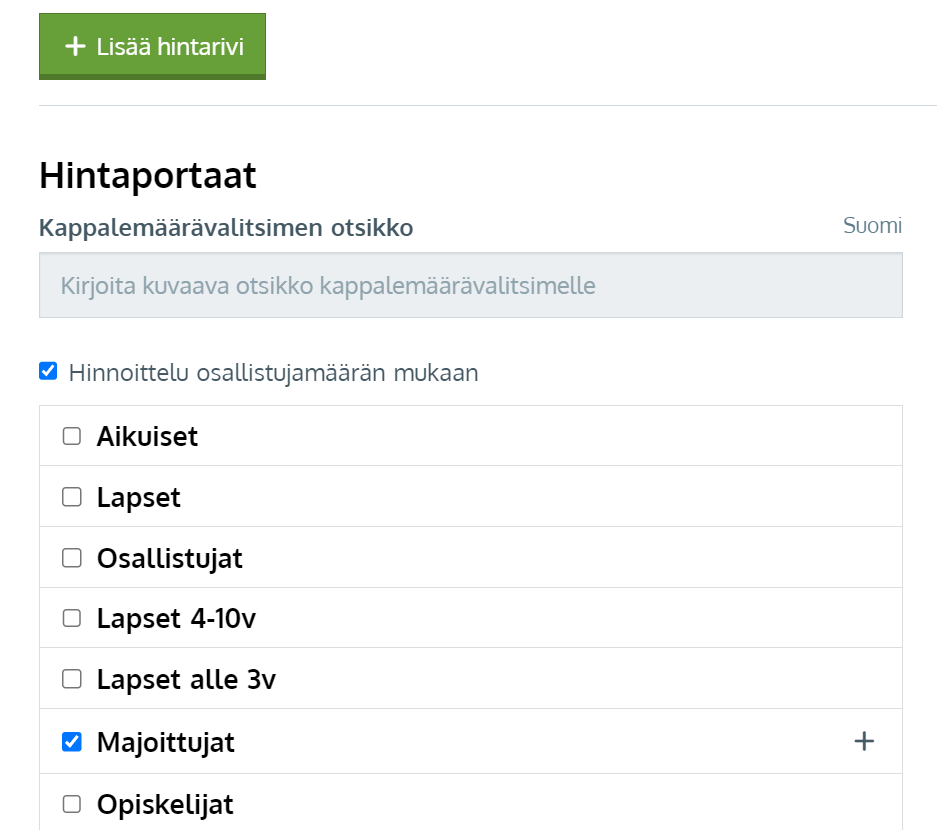The height and width of the screenshot is (830, 937).
Task: Click the plus icon in Majoittujat row
Action: (863, 742)
